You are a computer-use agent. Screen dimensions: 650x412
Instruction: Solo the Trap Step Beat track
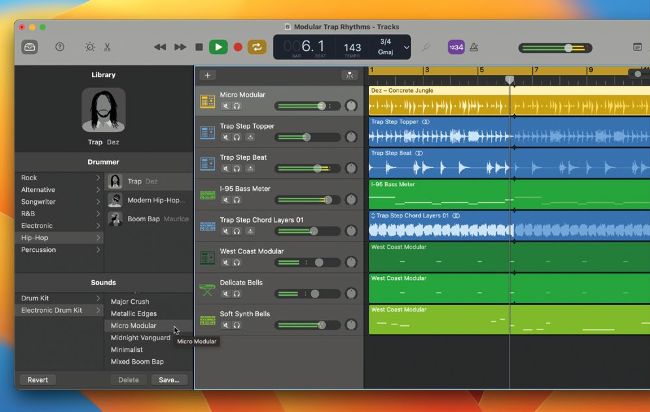[x=237, y=169]
